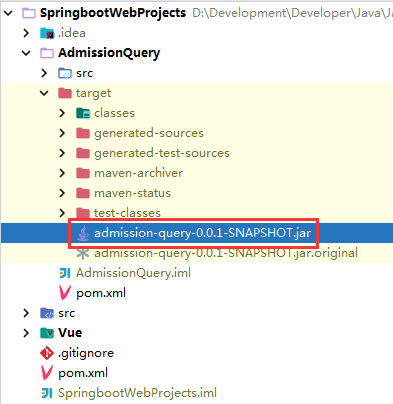Select SpringbootWebProjects.iml file

point(137,393)
